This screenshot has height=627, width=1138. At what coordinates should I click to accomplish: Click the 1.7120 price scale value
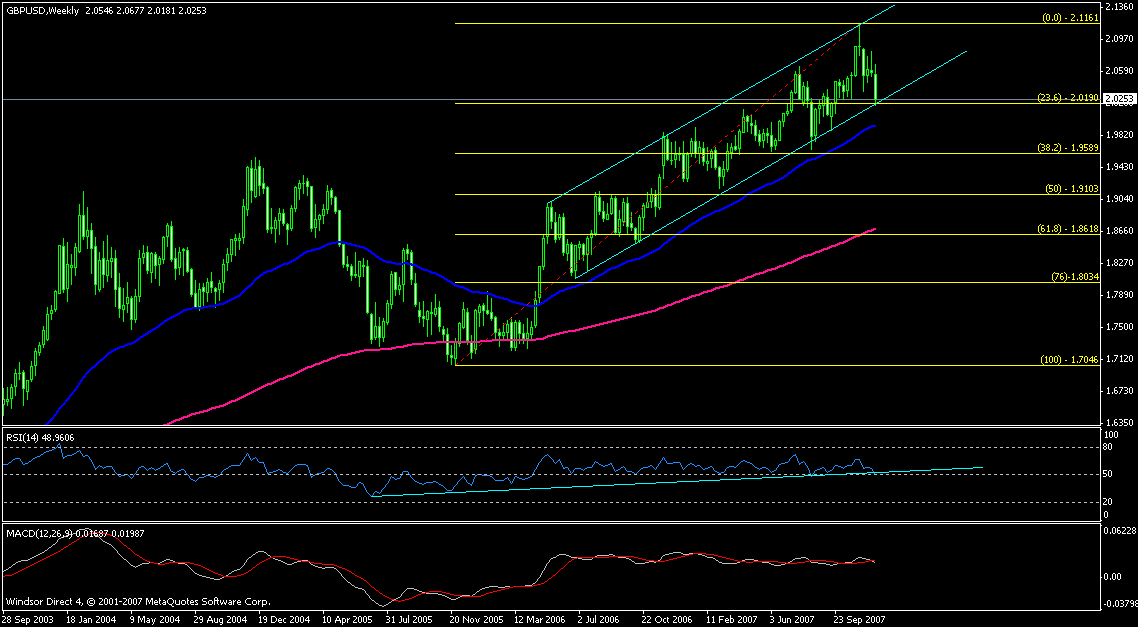[1118, 358]
